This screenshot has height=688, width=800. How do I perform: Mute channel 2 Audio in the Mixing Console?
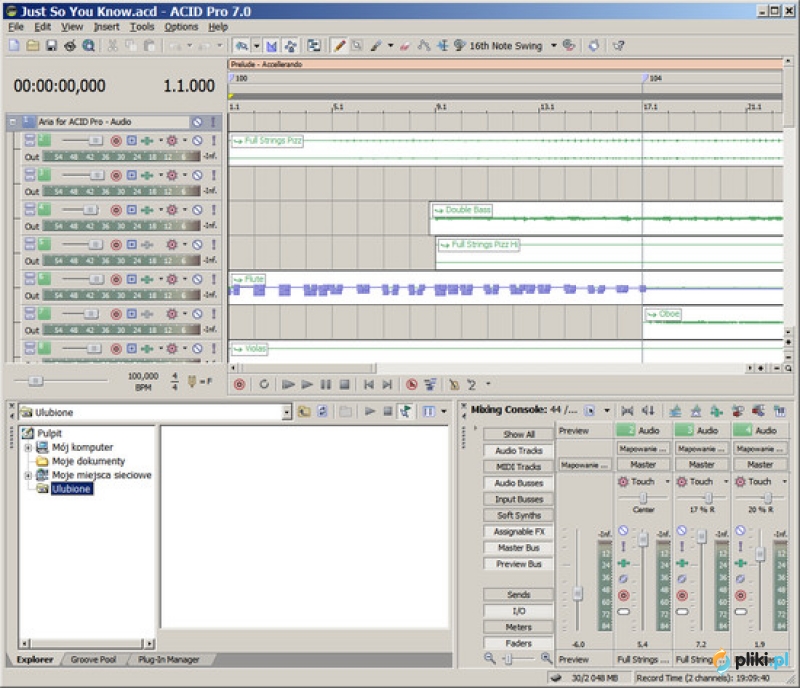tap(623, 530)
